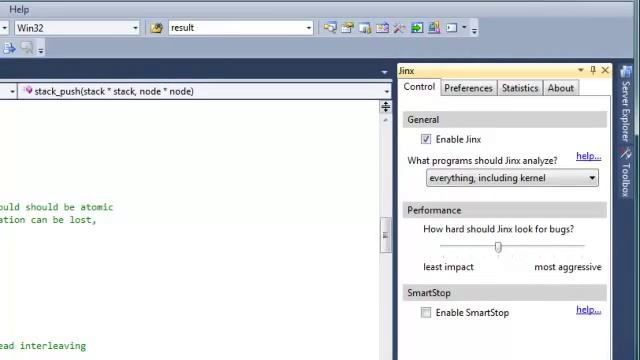Open Solution Explorer from the toolbar
640x360 pixels.
[x=330, y=28]
